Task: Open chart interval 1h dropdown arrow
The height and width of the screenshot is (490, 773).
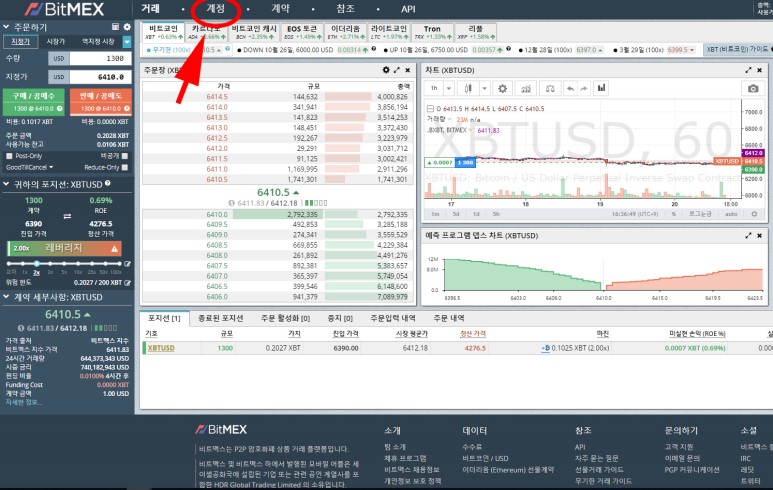Action: [x=449, y=88]
